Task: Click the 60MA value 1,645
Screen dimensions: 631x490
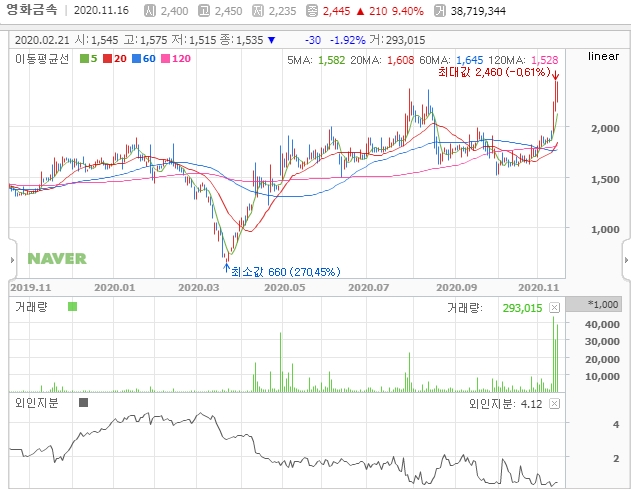Action: [470, 60]
